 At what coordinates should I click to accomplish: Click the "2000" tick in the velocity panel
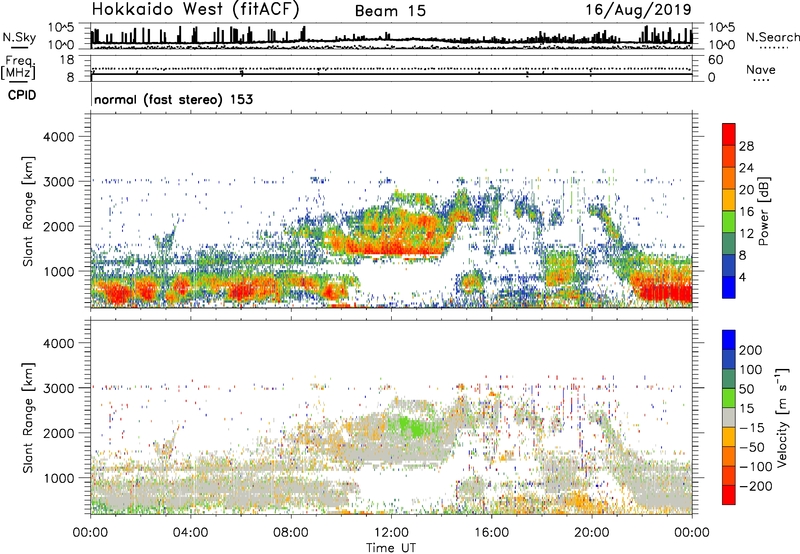pos(59,433)
